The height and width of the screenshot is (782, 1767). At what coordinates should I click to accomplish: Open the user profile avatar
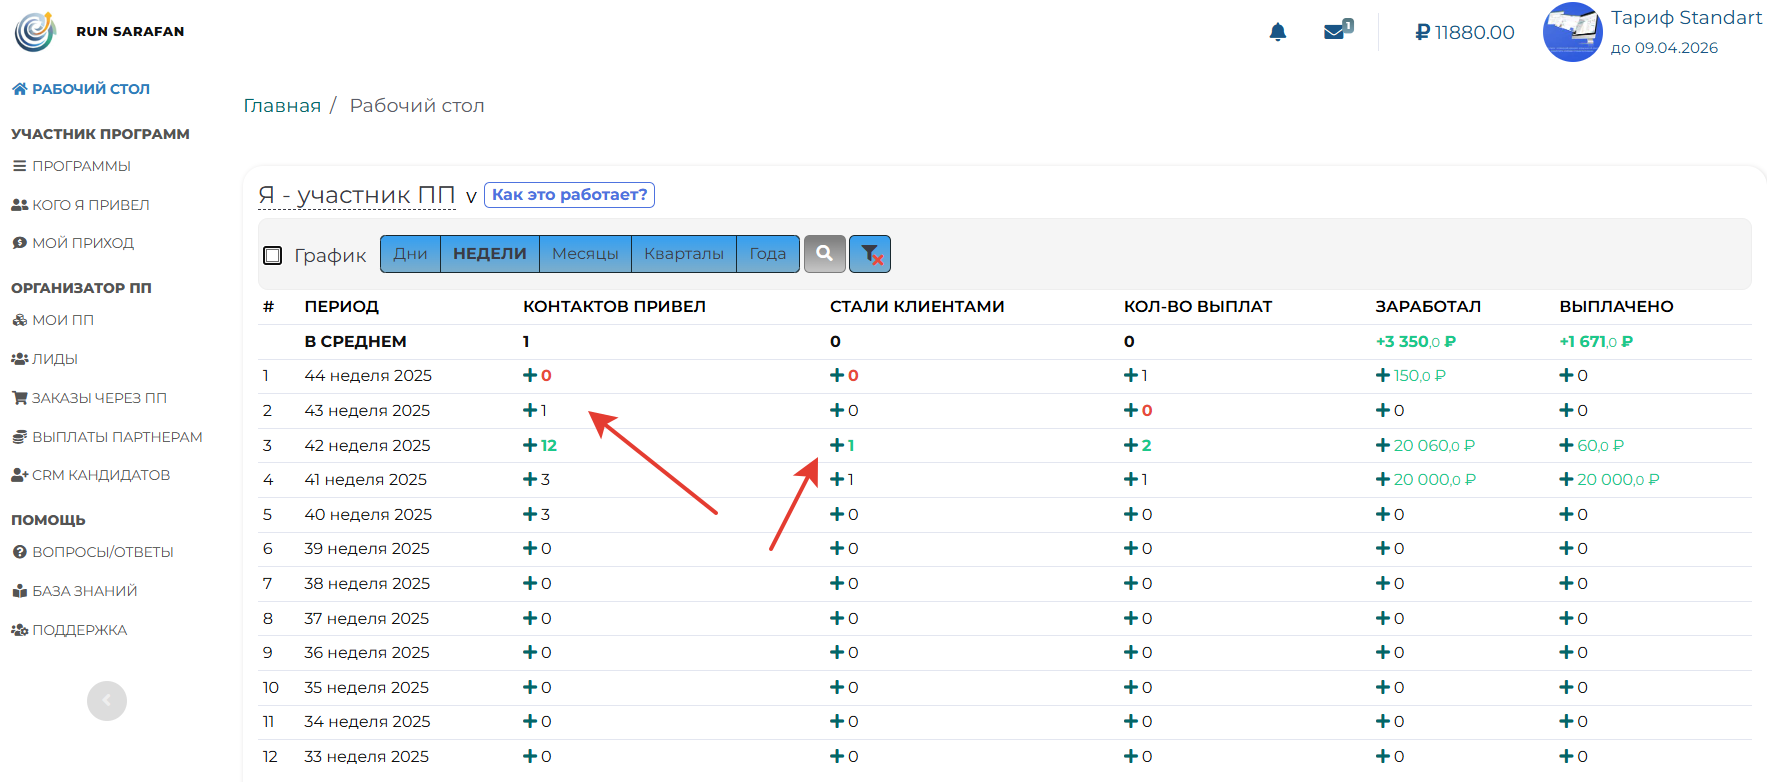(1572, 32)
